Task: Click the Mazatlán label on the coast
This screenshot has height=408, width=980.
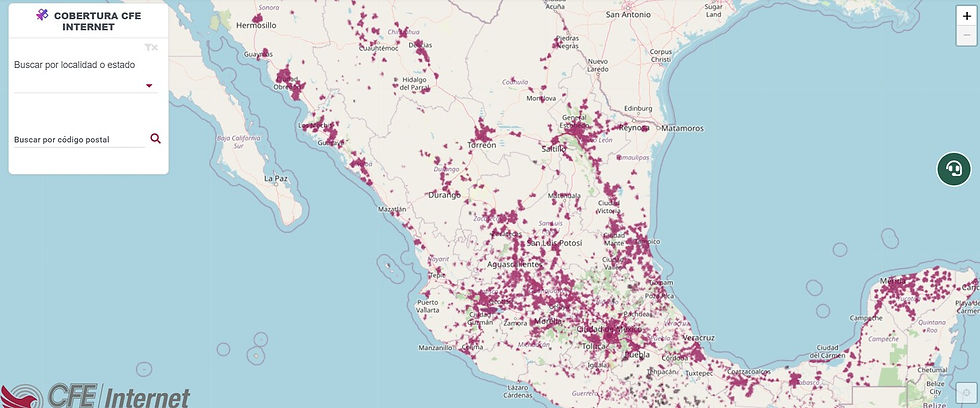Action: pos(392,209)
